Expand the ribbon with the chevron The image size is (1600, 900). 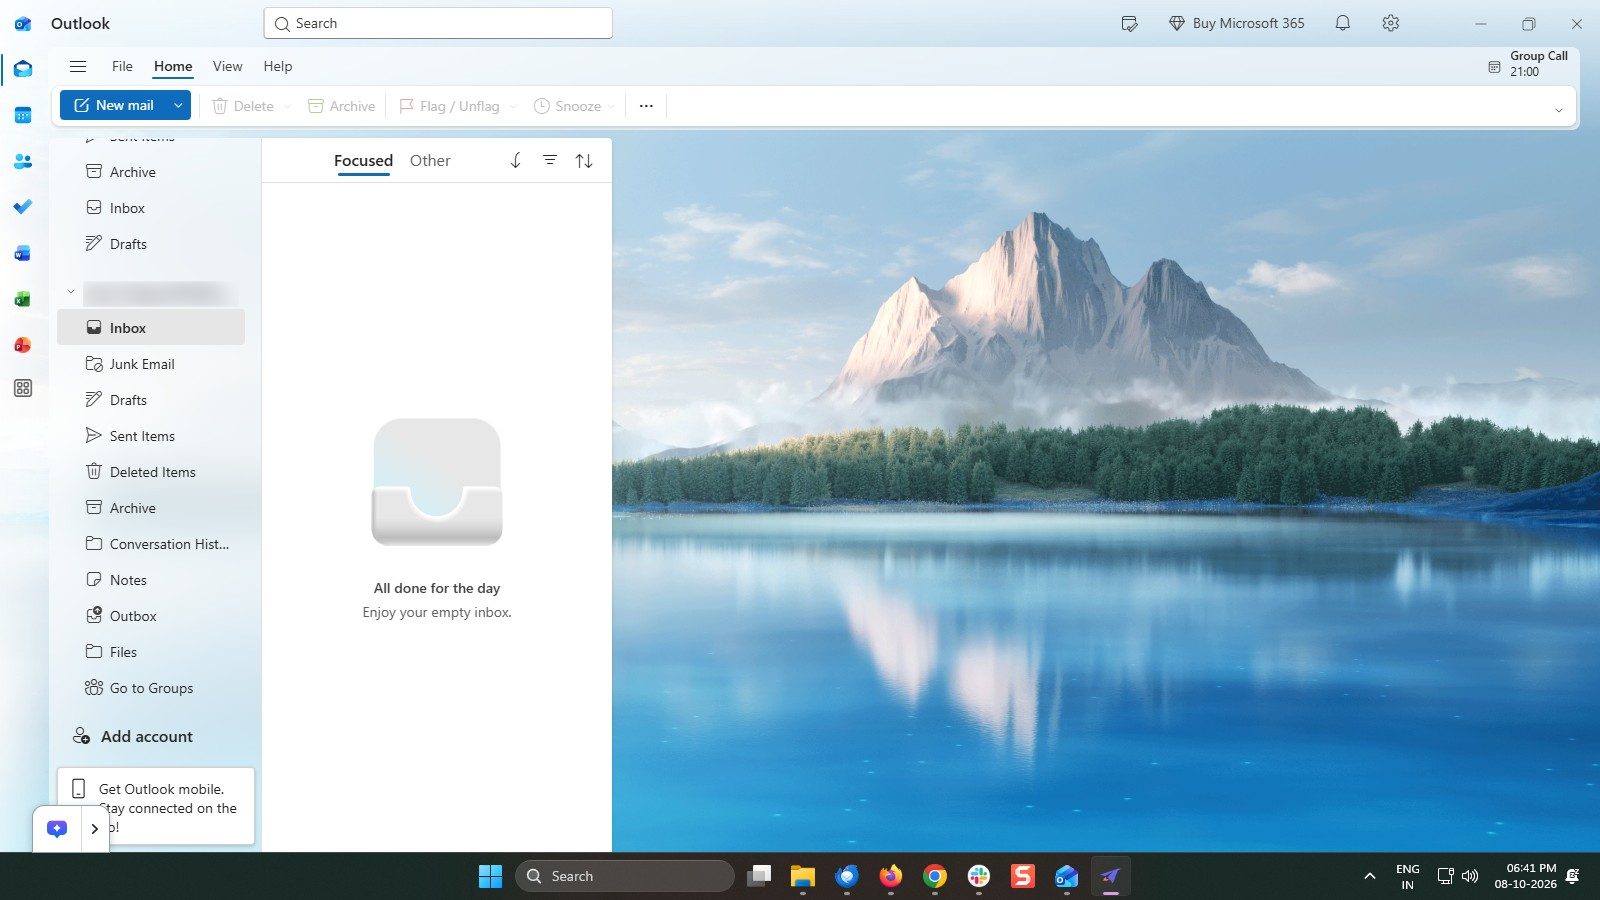[1558, 110]
